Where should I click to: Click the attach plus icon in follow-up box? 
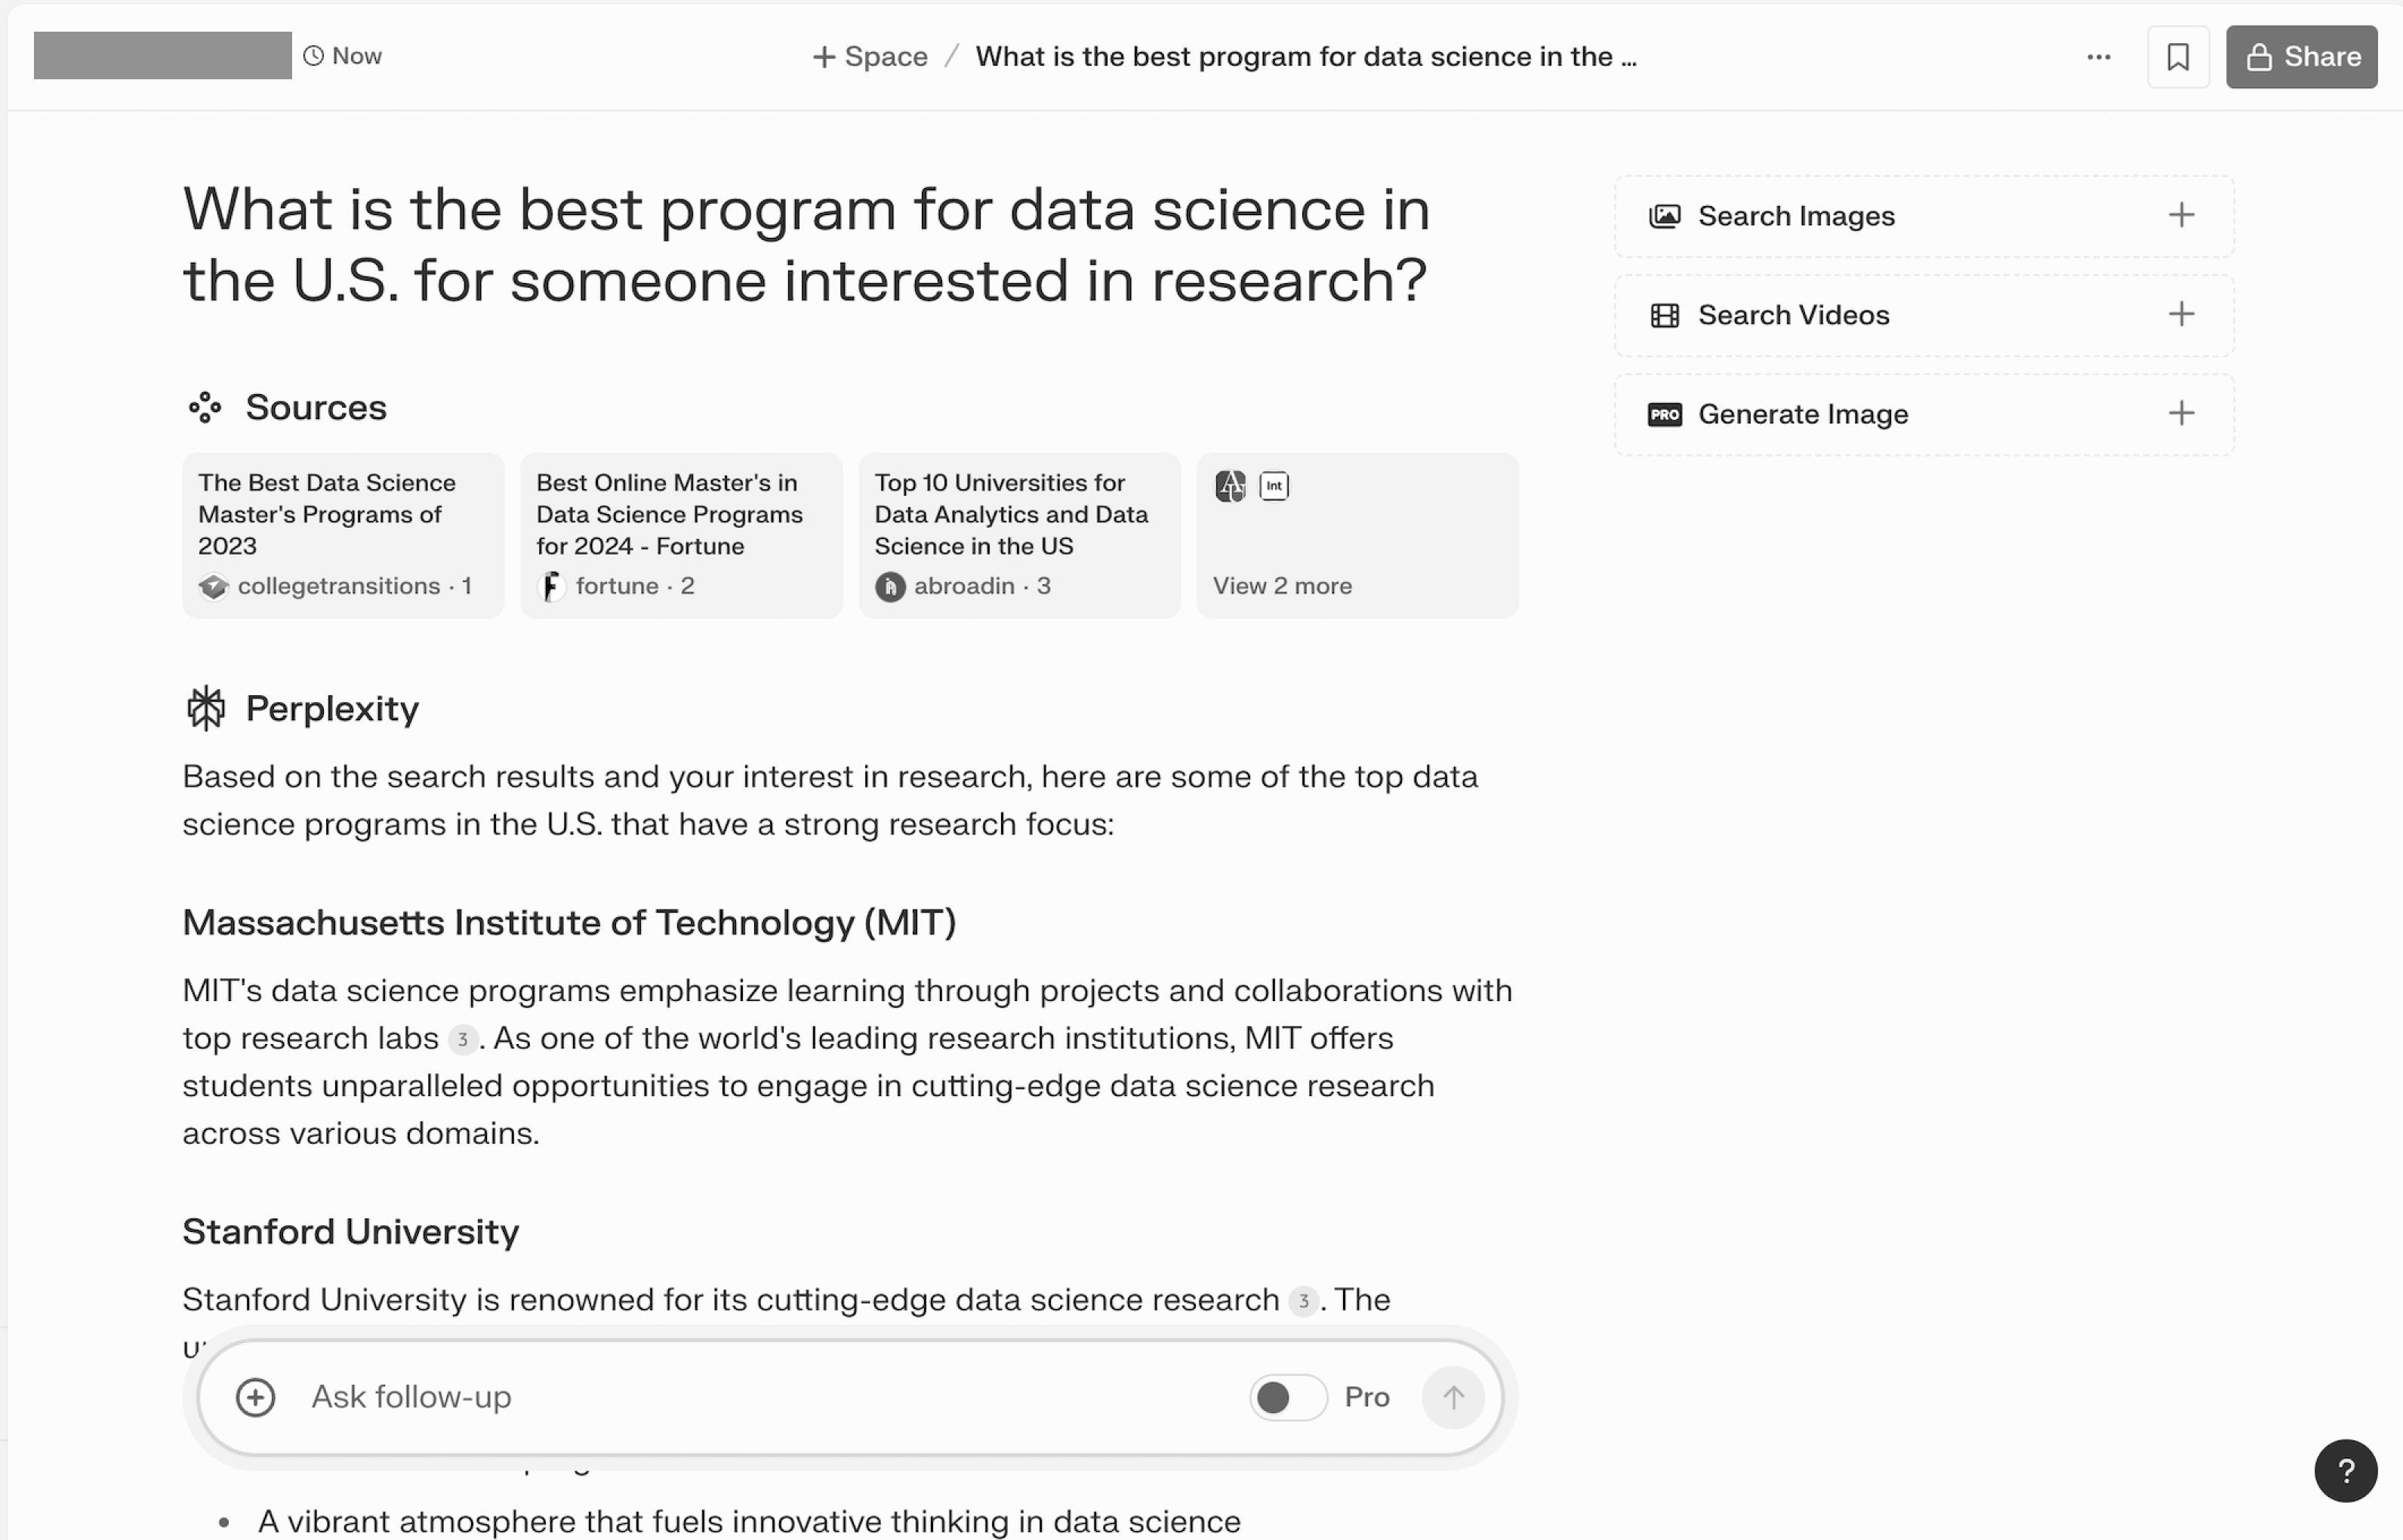click(x=255, y=1397)
